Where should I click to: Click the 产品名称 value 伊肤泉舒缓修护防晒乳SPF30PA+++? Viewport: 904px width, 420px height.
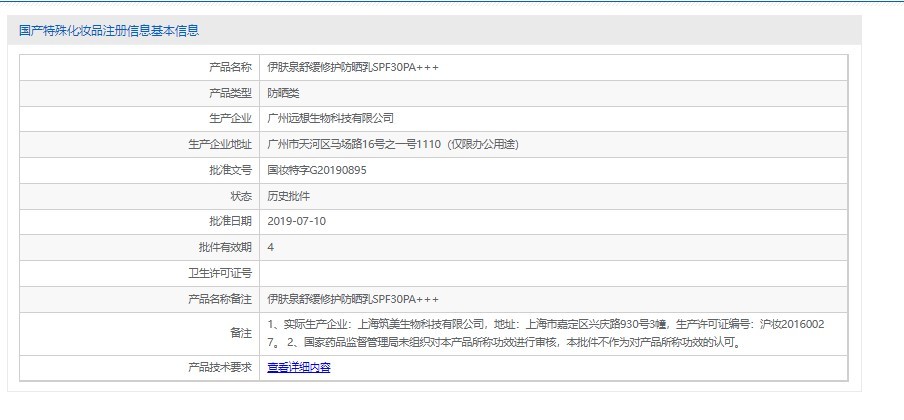(x=353, y=68)
